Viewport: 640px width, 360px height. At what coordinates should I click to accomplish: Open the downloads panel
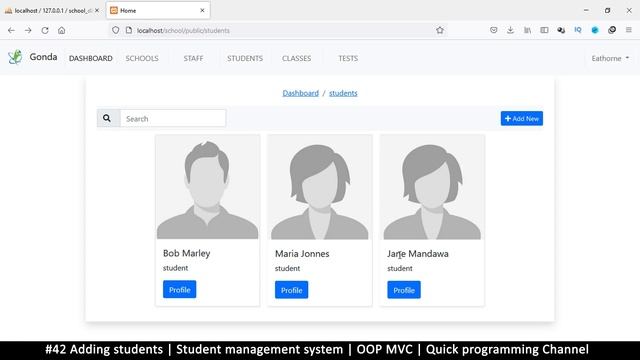(510, 30)
